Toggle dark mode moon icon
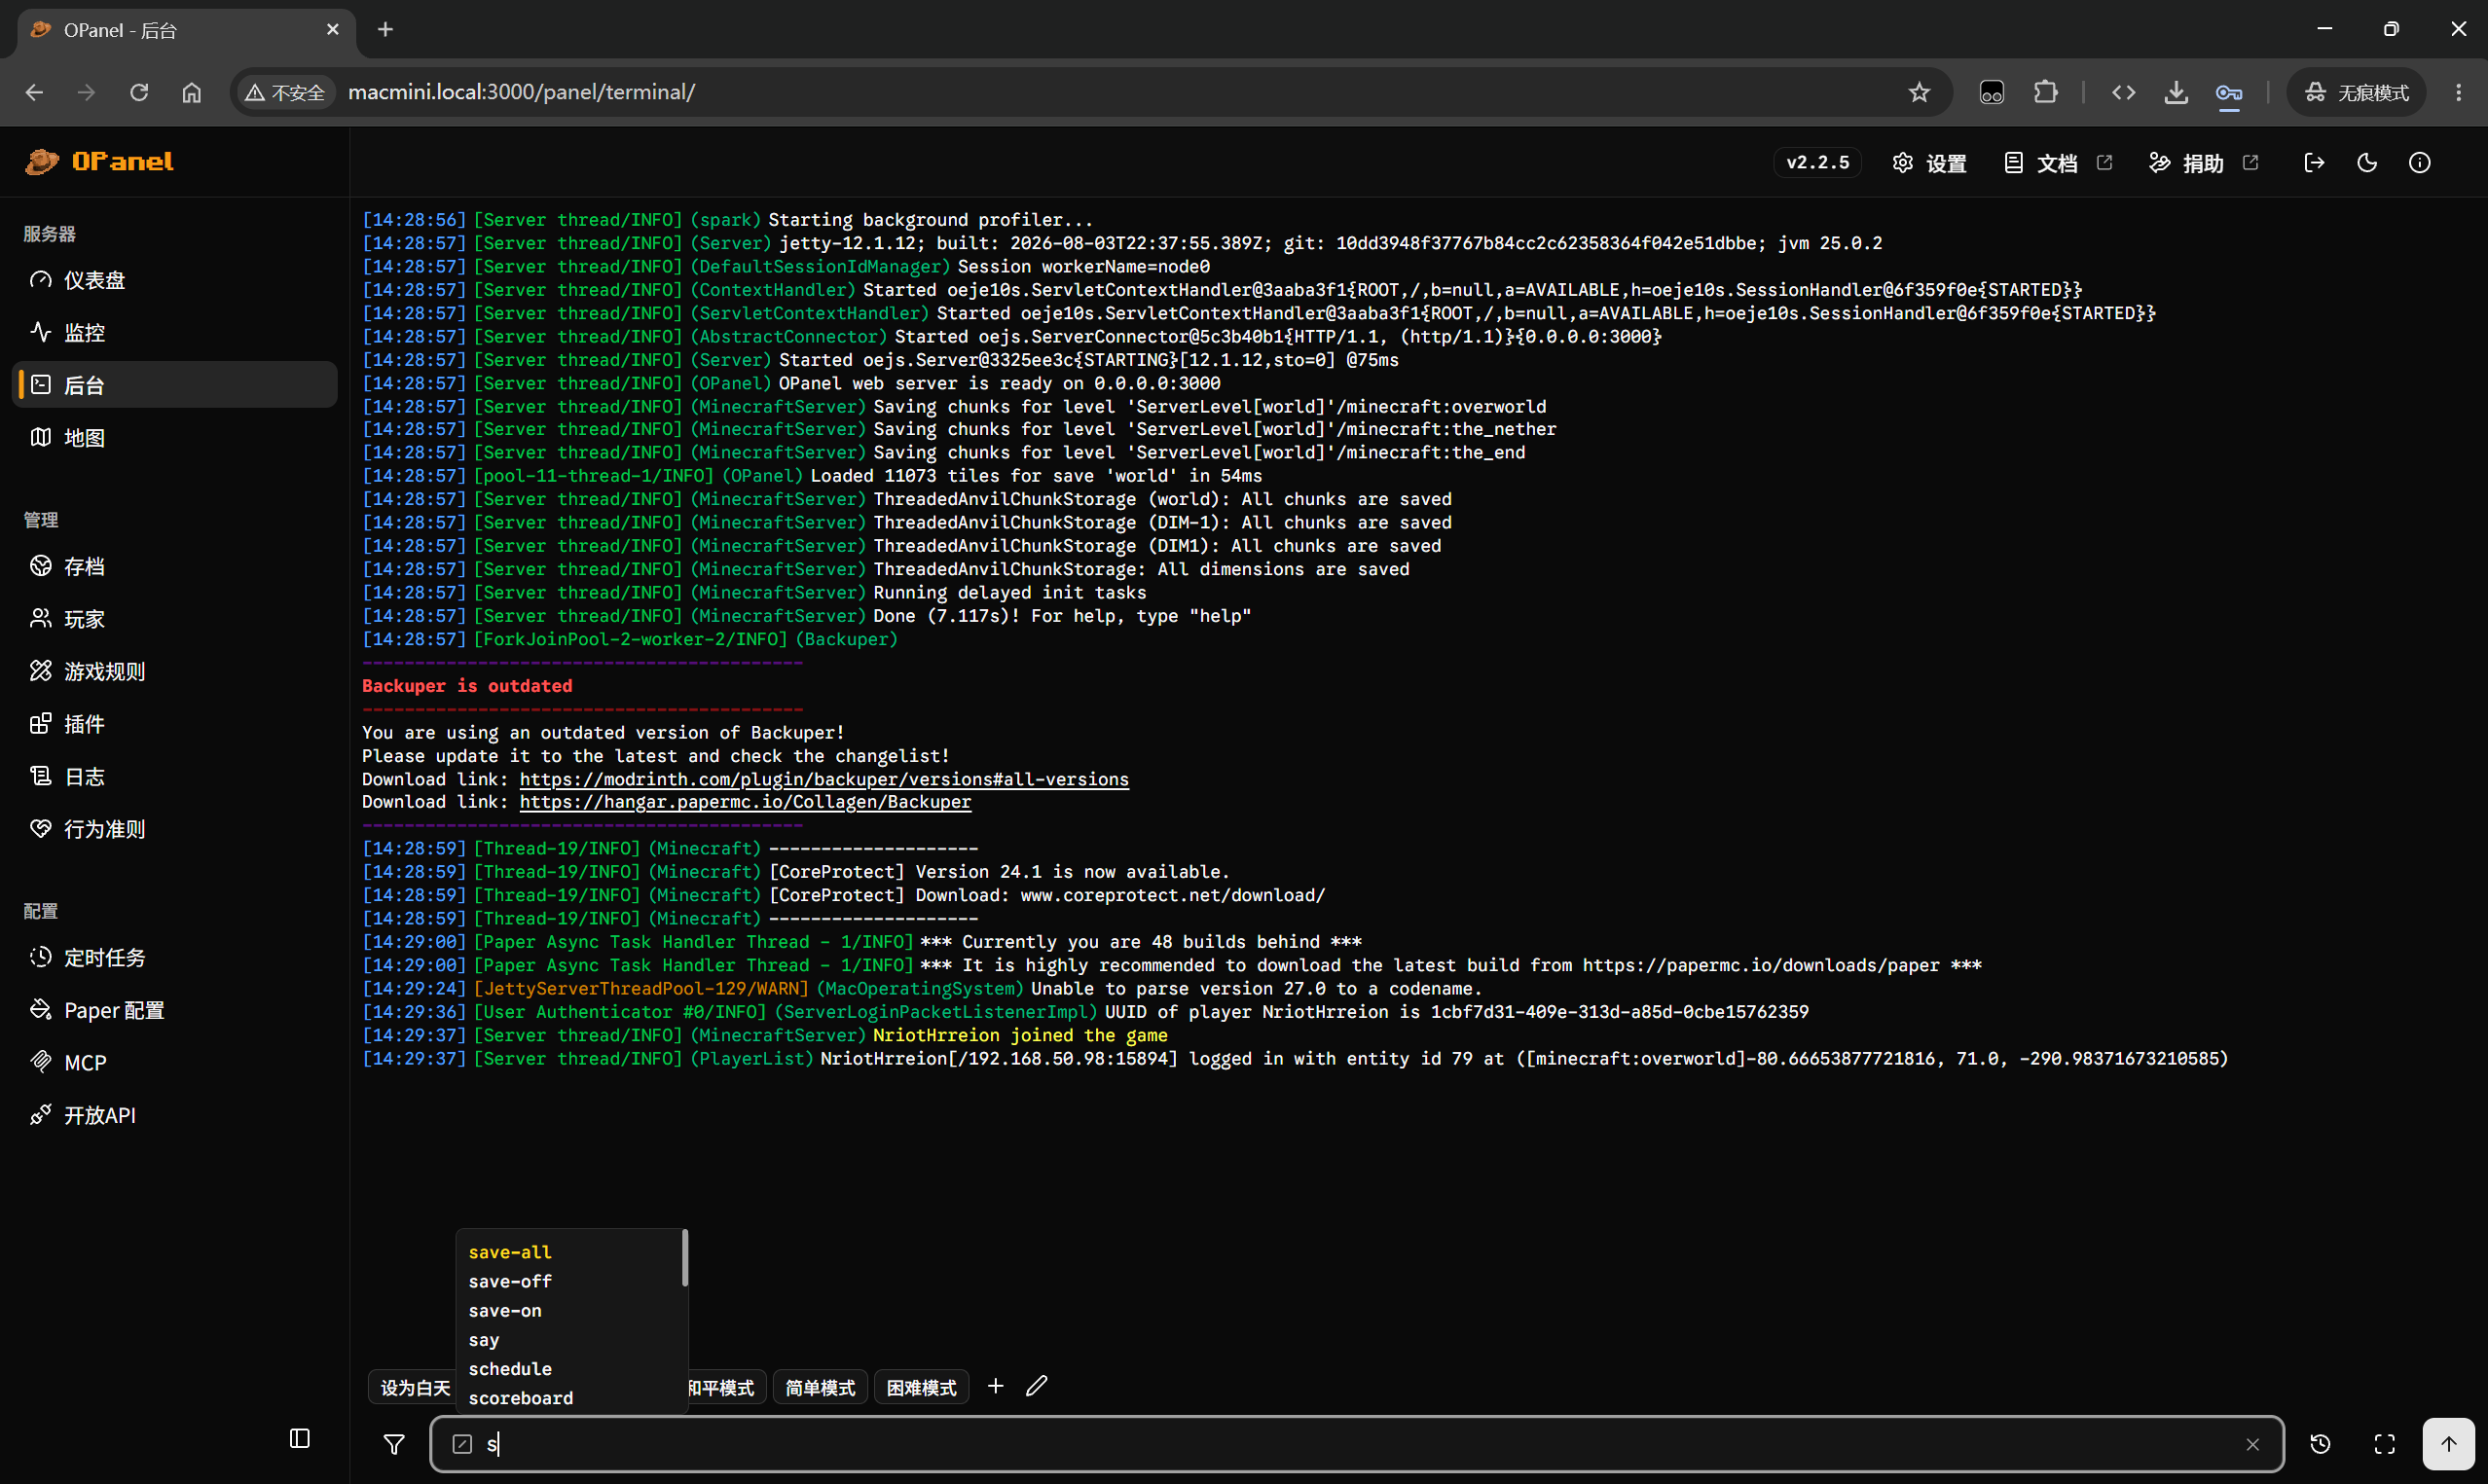Image resolution: width=2488 pixels, height=1484 pixels. click(2367, 163)
